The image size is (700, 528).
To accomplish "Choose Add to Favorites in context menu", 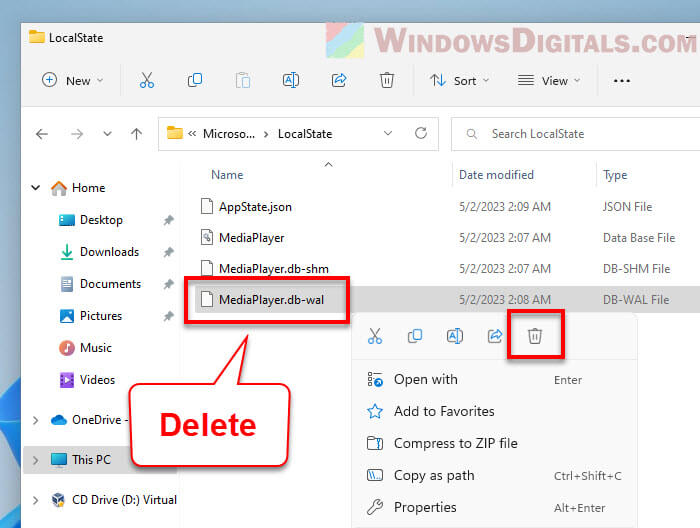I will 494,411.
